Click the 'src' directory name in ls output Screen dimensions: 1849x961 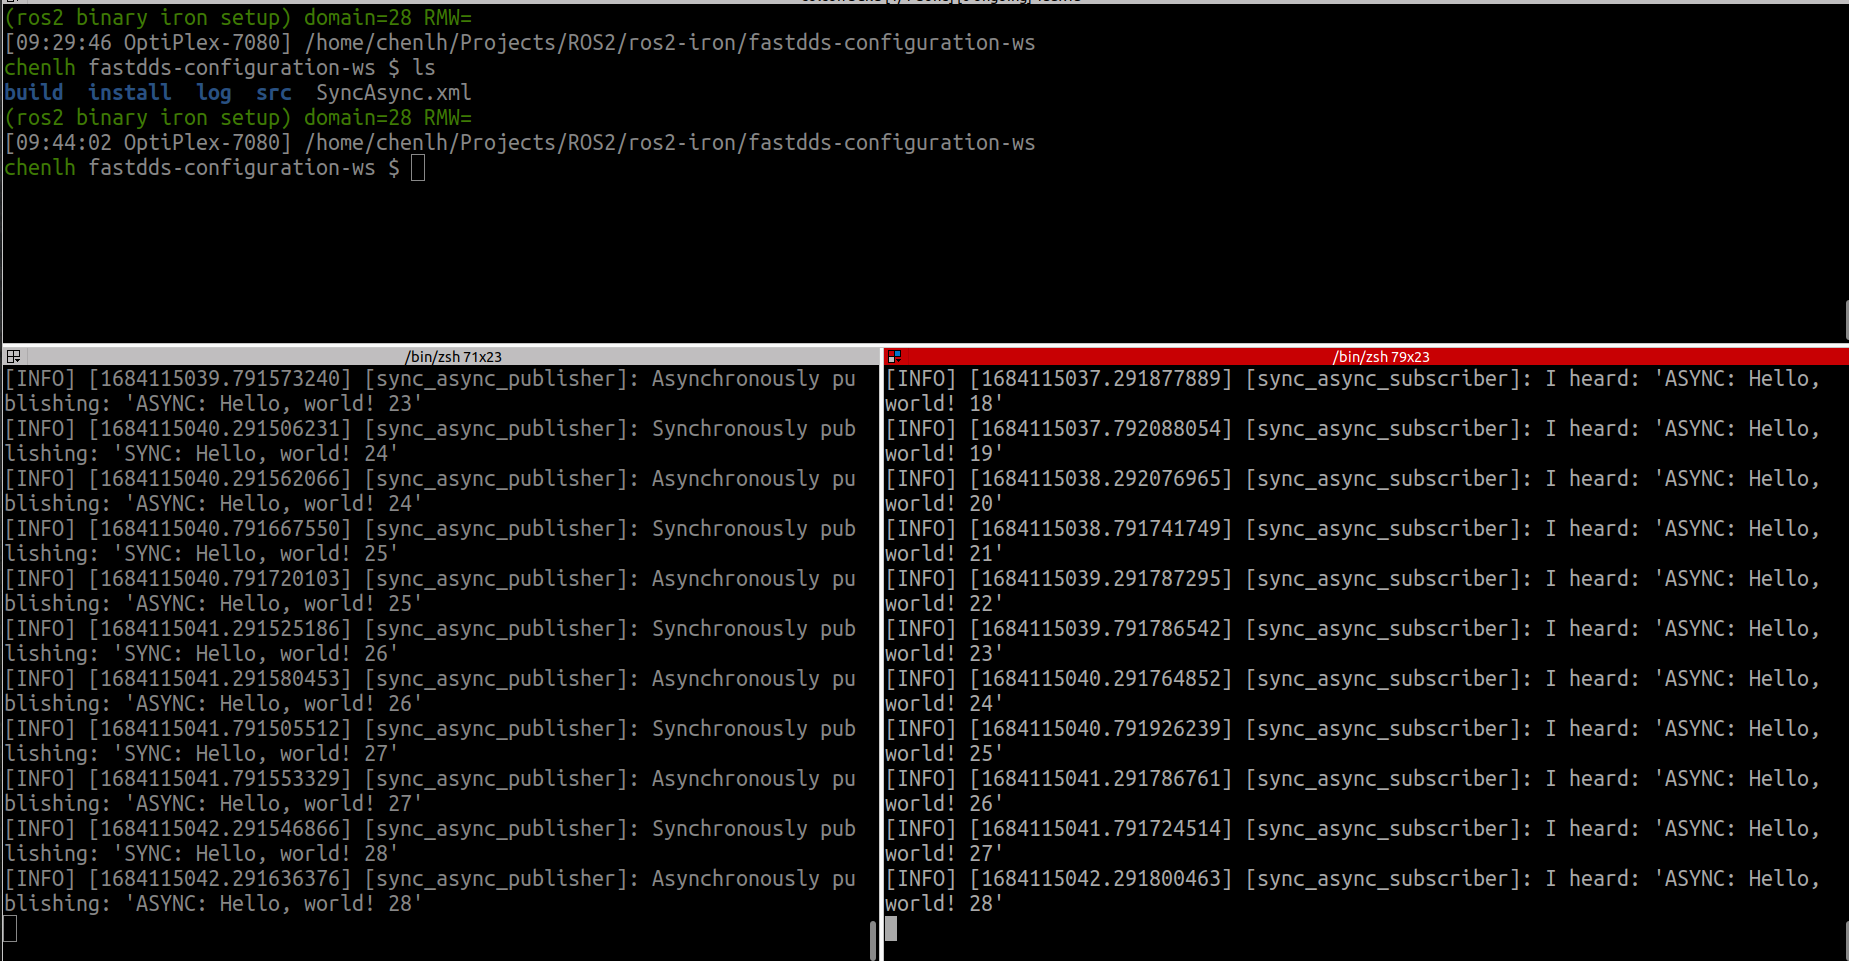(x=274, y=93)
